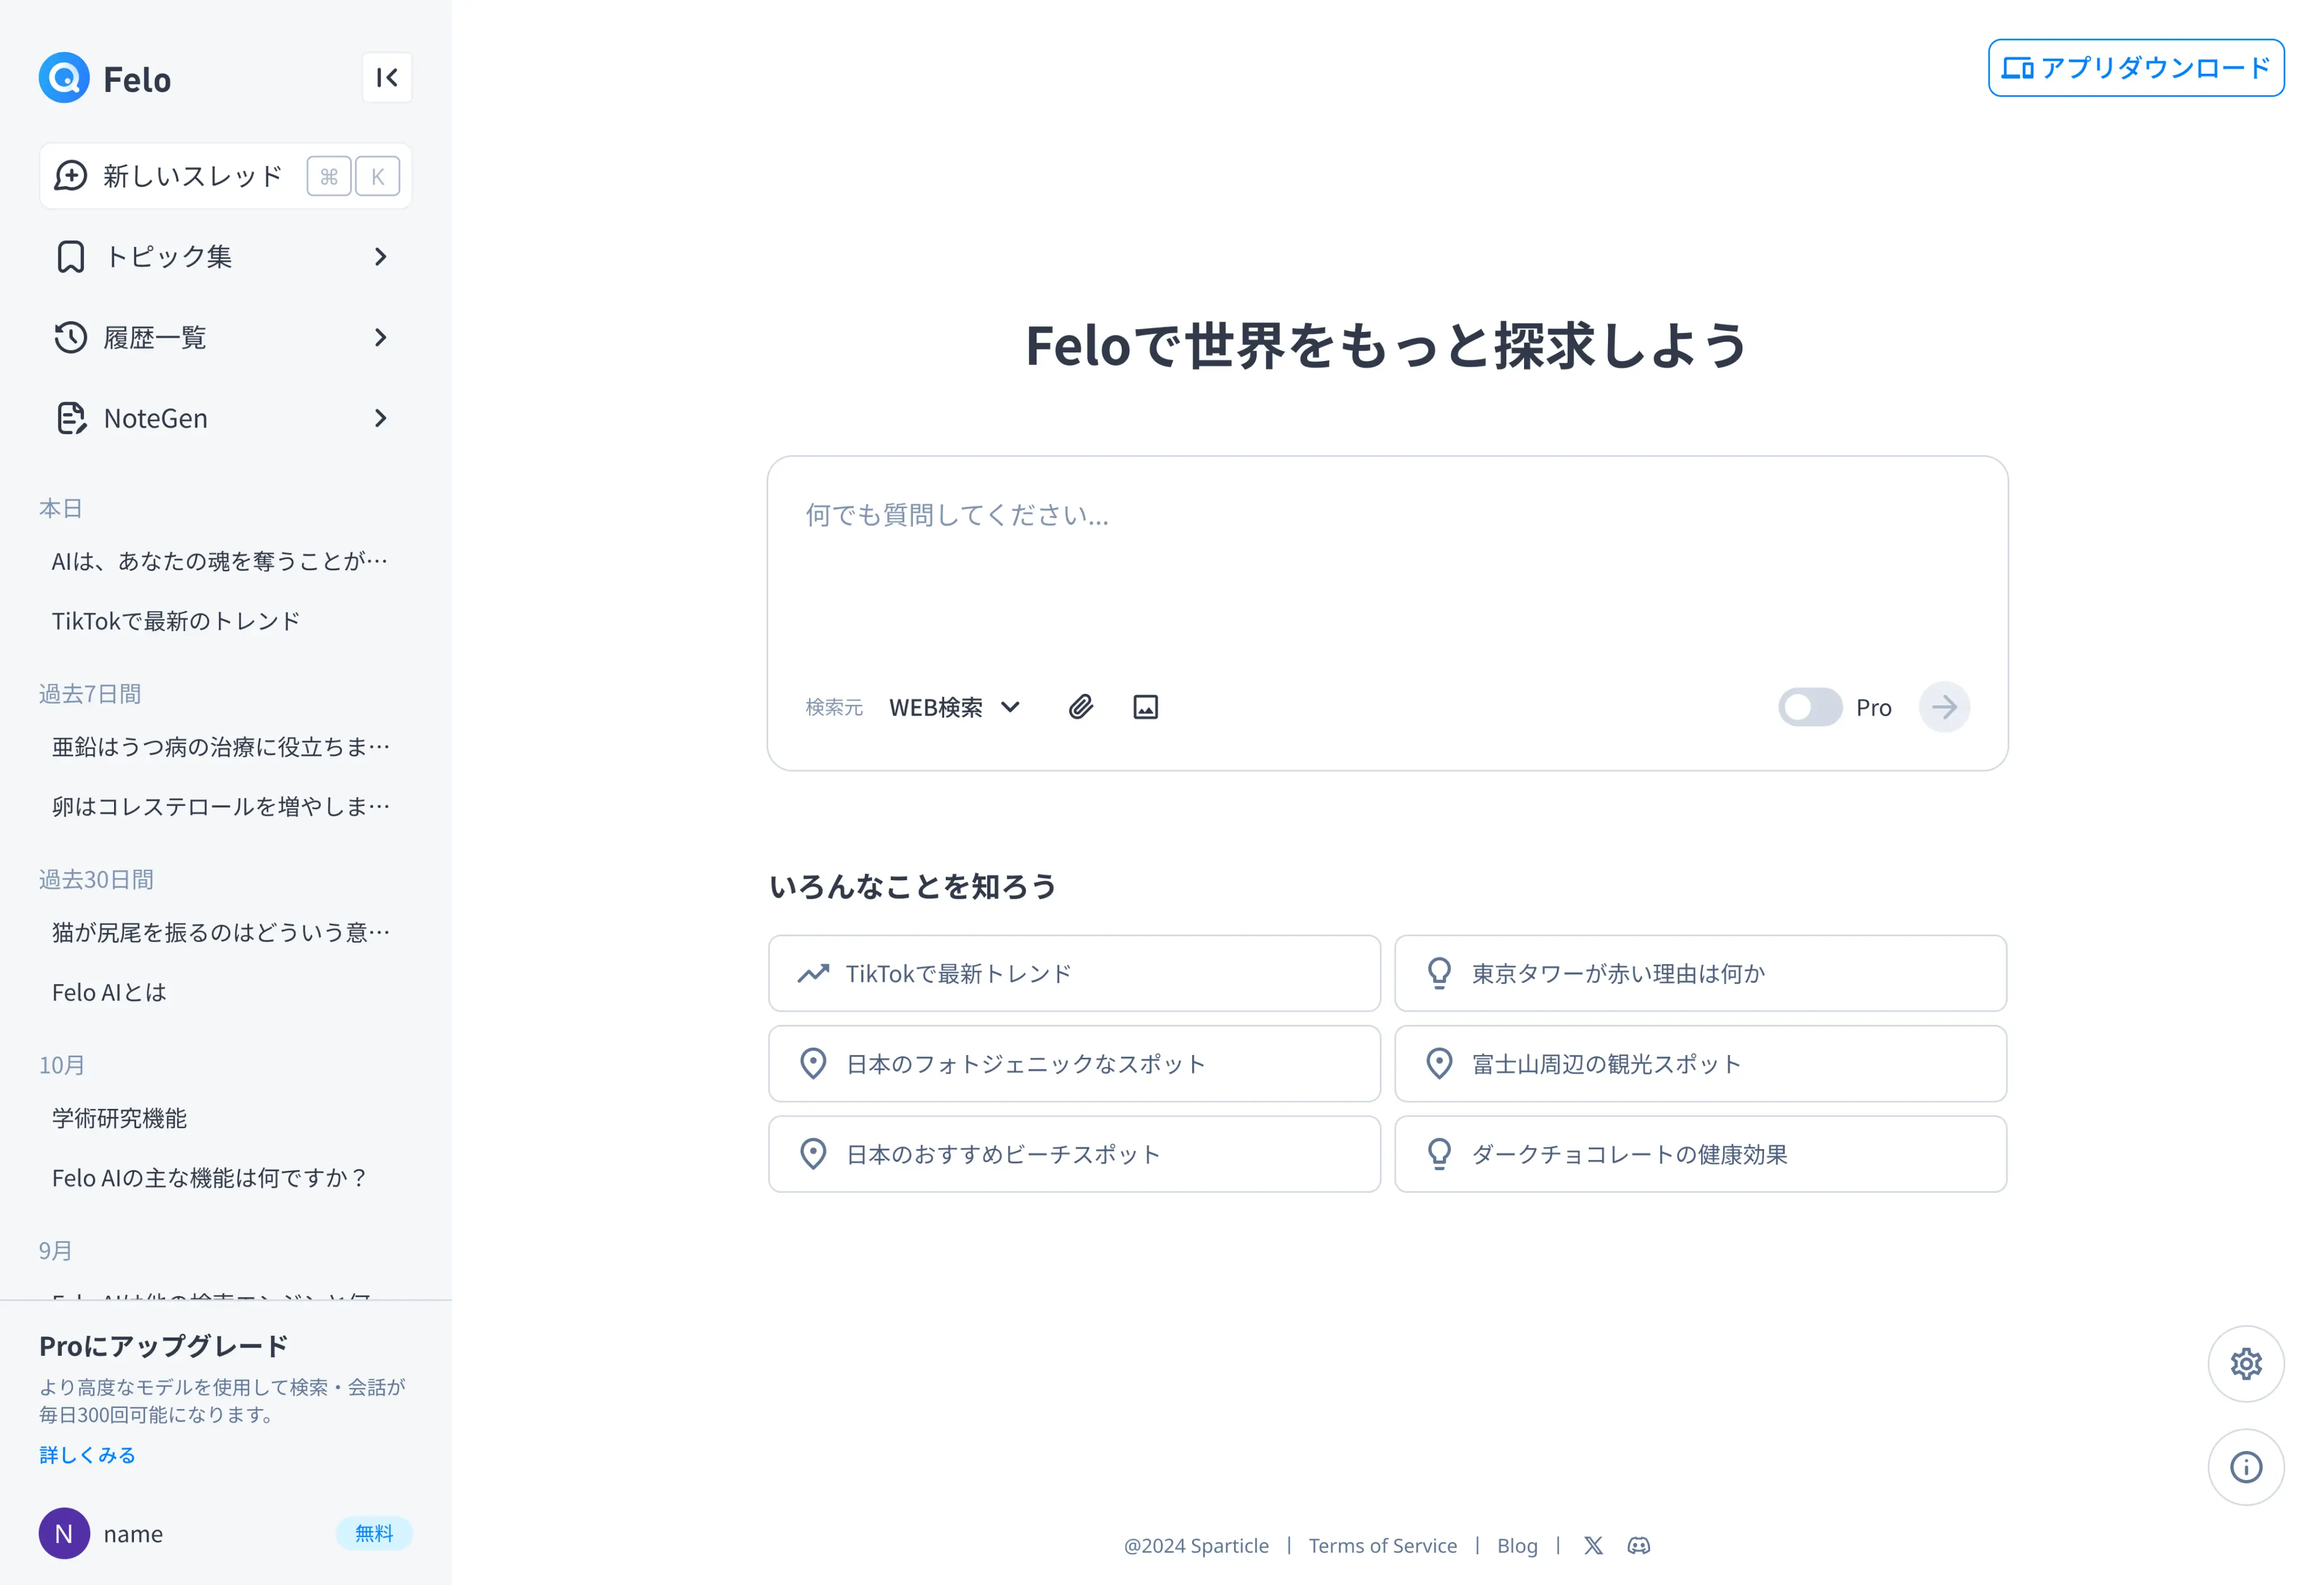
Task: Open the settings gear
Action: point(2246,1364)
